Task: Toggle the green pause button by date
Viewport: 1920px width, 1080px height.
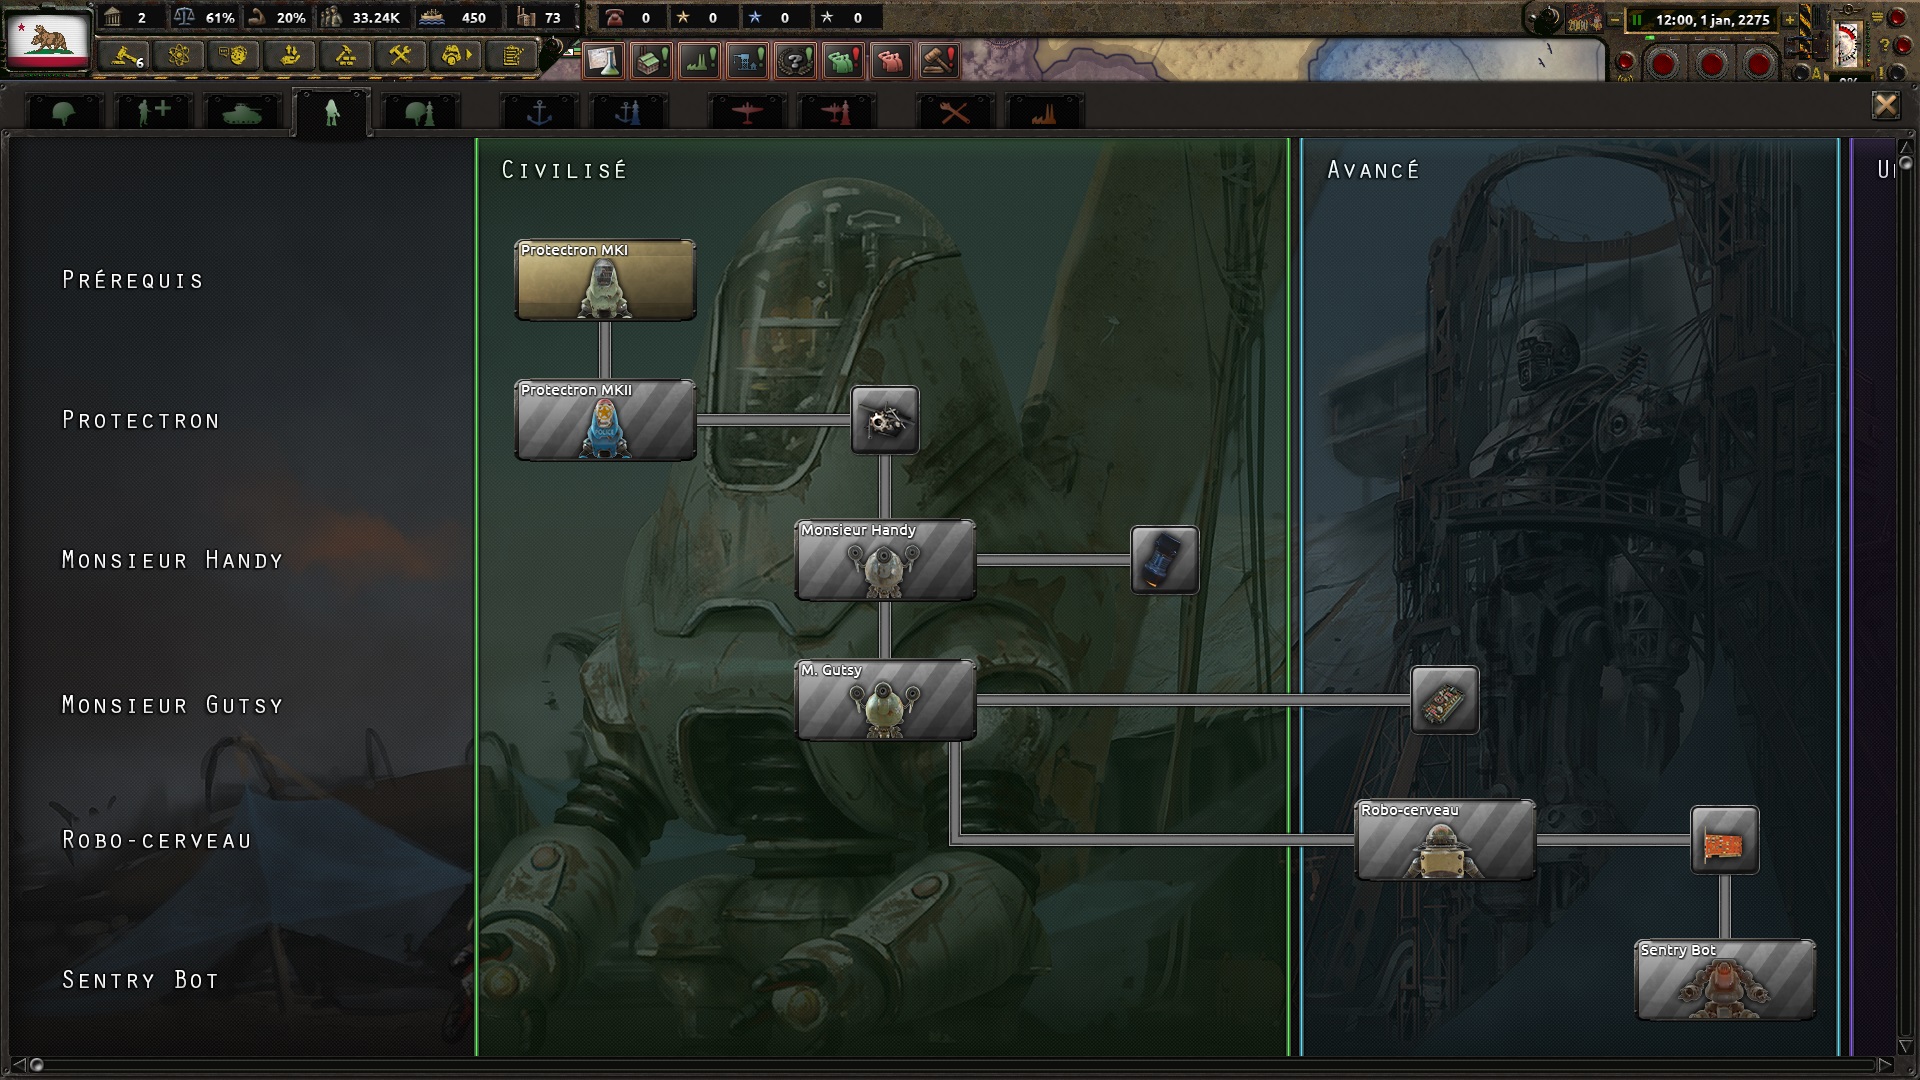Action: (x=1637, y=19)
